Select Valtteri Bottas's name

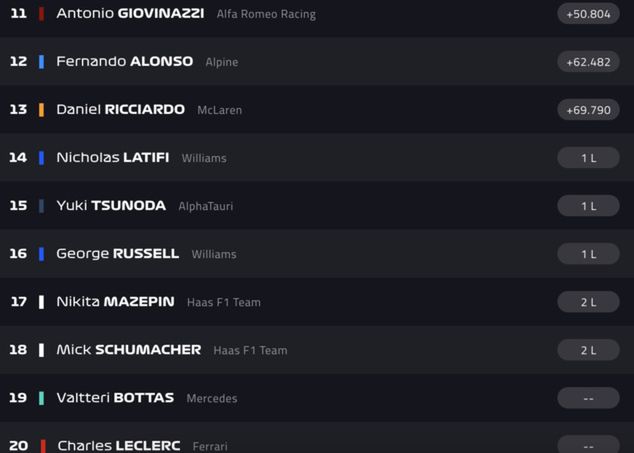tap(115, 398)
